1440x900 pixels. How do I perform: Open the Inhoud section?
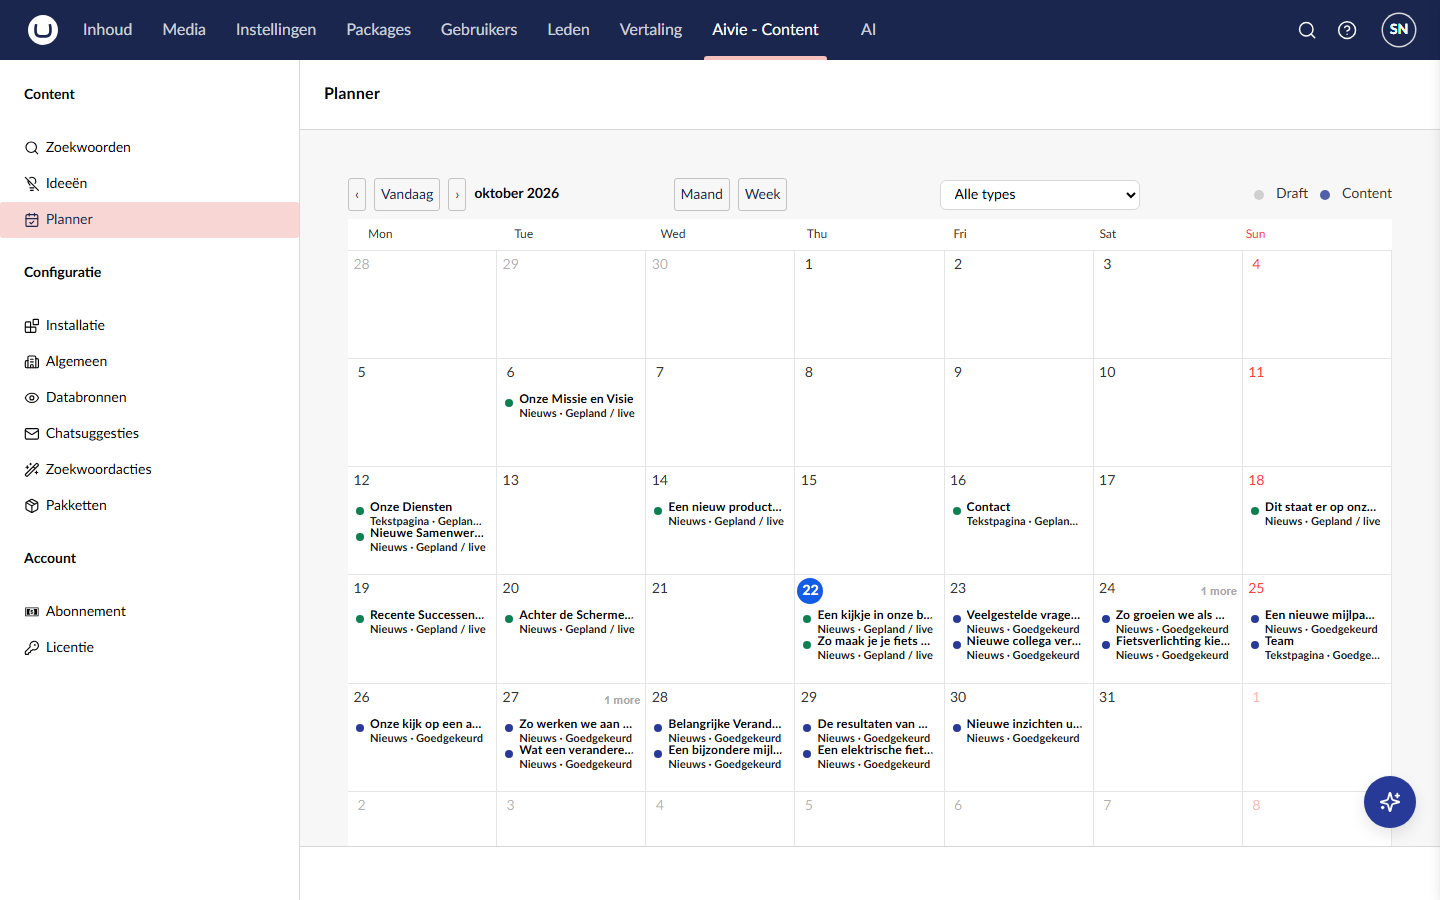tap(108, 30)
